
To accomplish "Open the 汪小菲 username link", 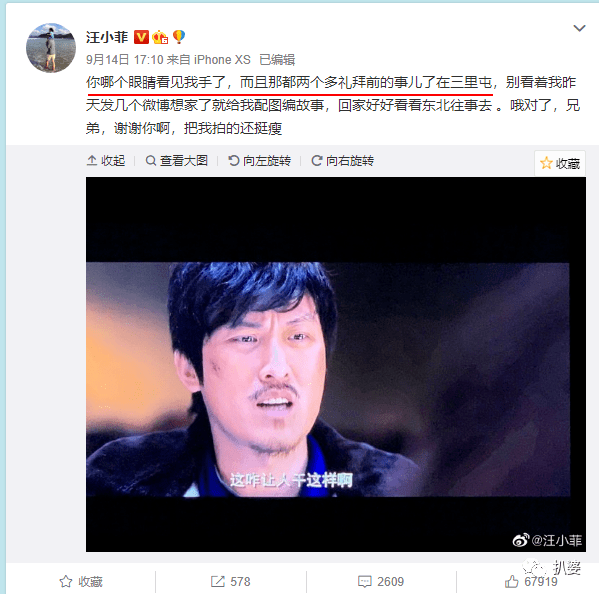I will (107, 37).
